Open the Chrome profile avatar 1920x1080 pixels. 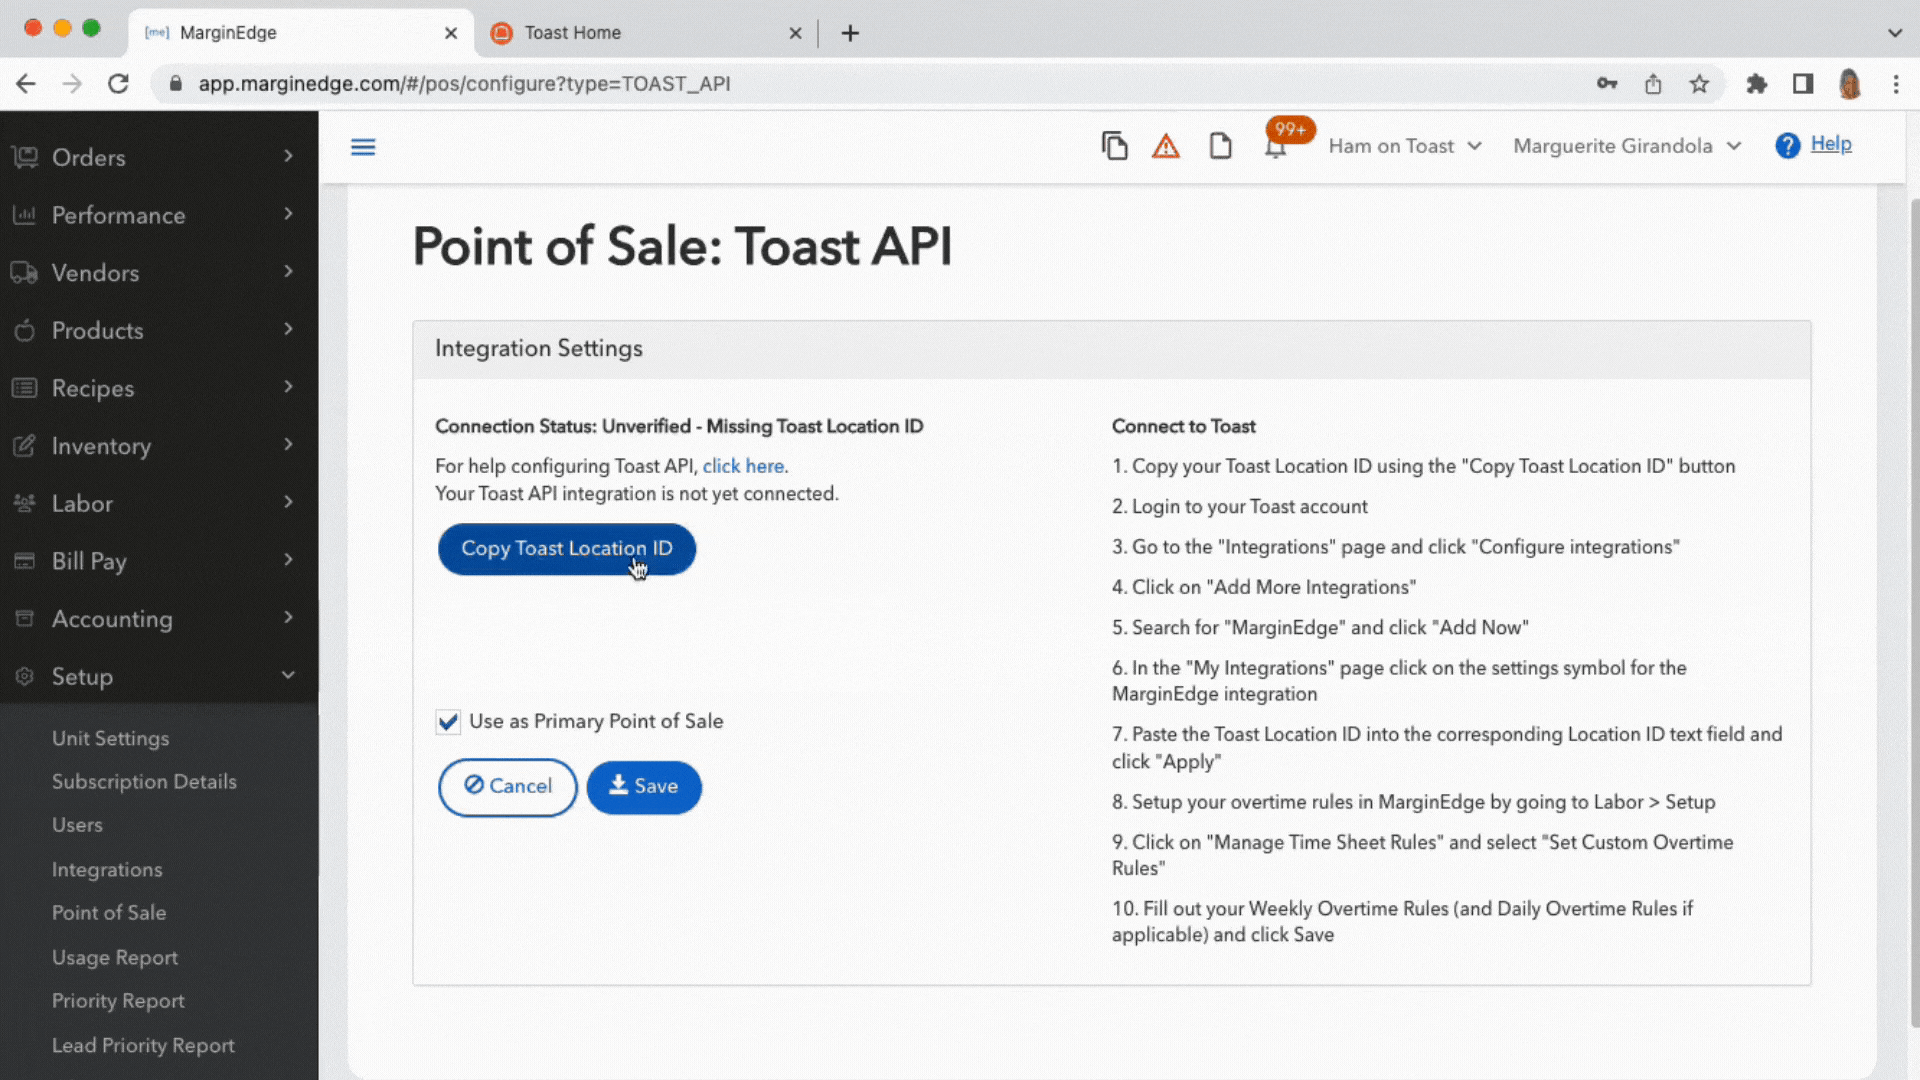point(1850,84)
